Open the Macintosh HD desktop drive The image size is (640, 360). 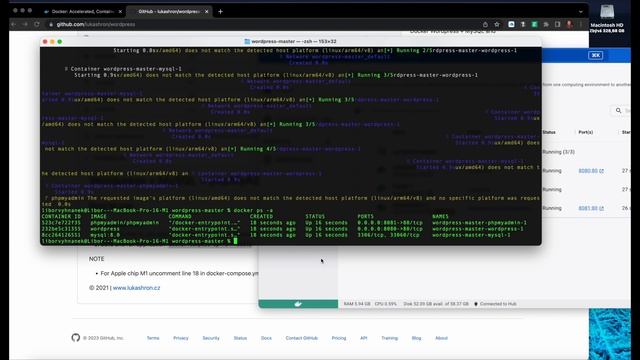coord(607,18)
